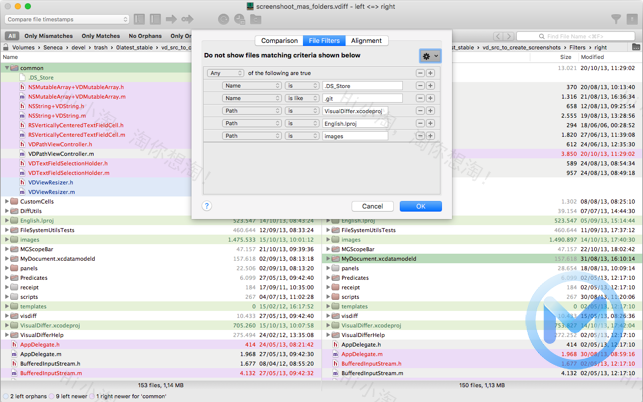Open the Path dropdown in the VisualDiffer.xcodeproj row
This screenshot has width=643, height=402.
coord(252,111)
